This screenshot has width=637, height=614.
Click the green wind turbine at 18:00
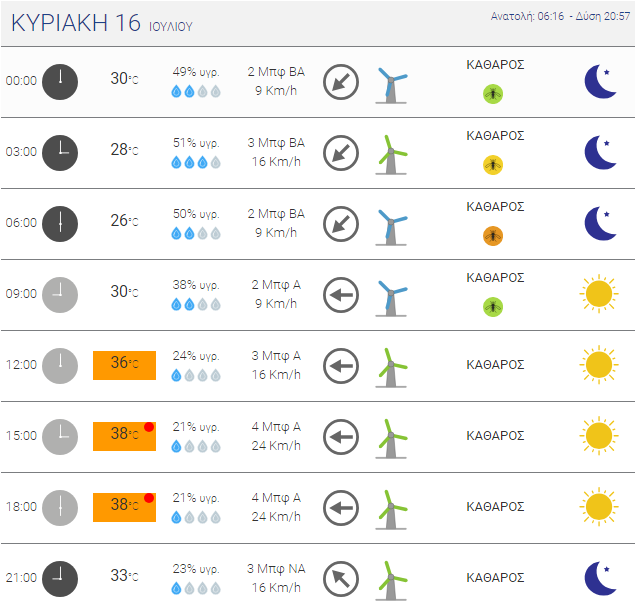coord(391,510)
